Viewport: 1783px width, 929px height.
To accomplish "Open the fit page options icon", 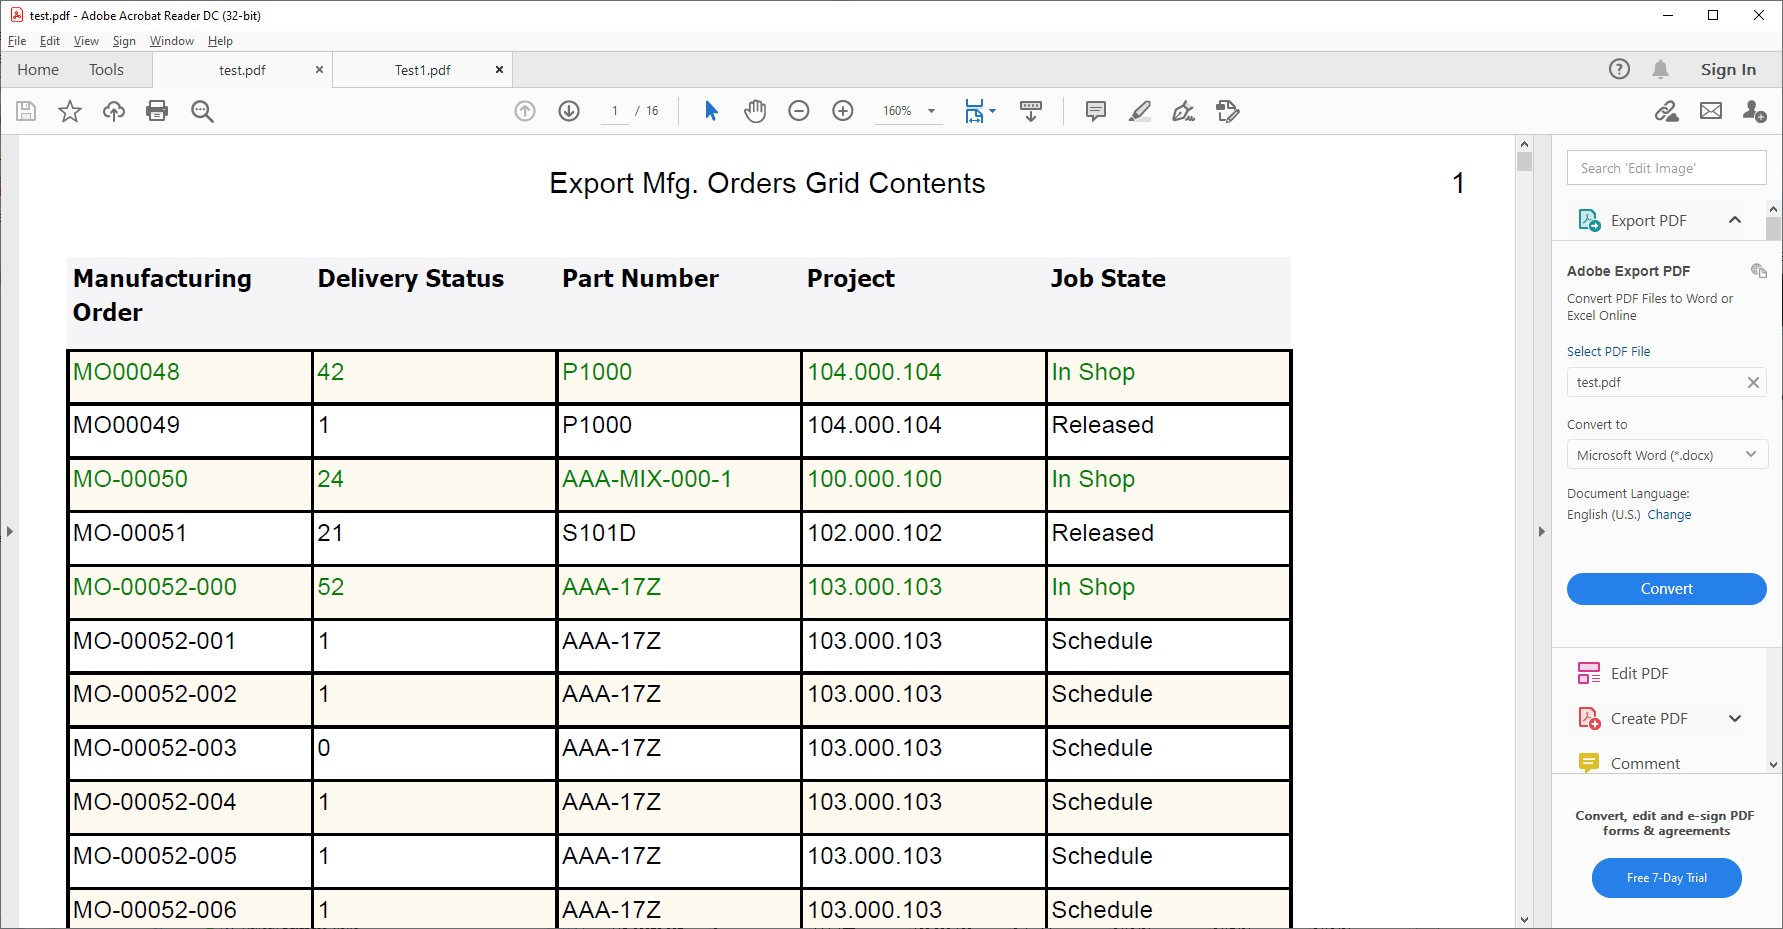I will [980, 111].
